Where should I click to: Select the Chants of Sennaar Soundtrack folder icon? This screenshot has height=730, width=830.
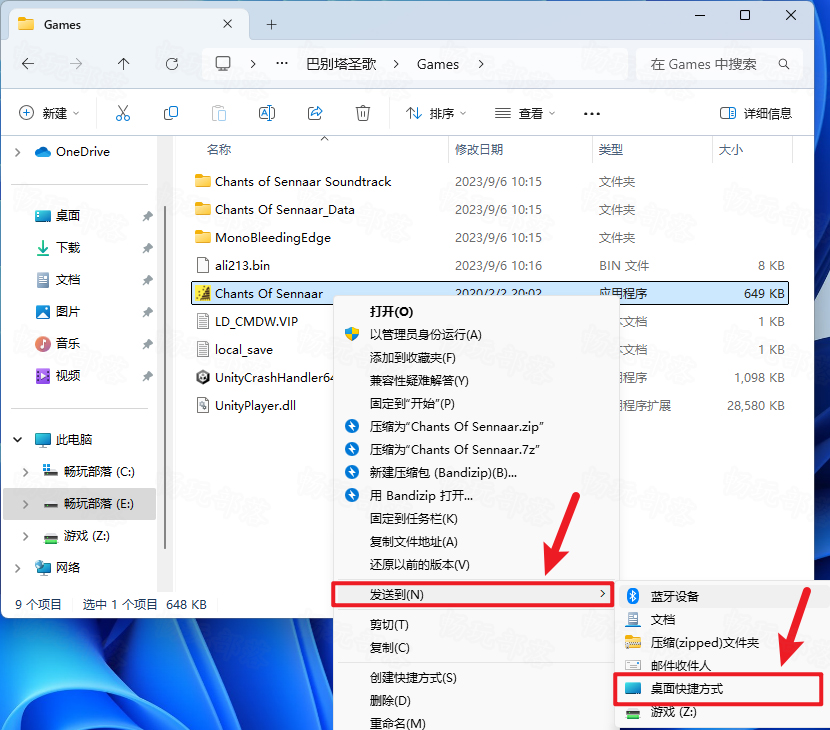203,181
